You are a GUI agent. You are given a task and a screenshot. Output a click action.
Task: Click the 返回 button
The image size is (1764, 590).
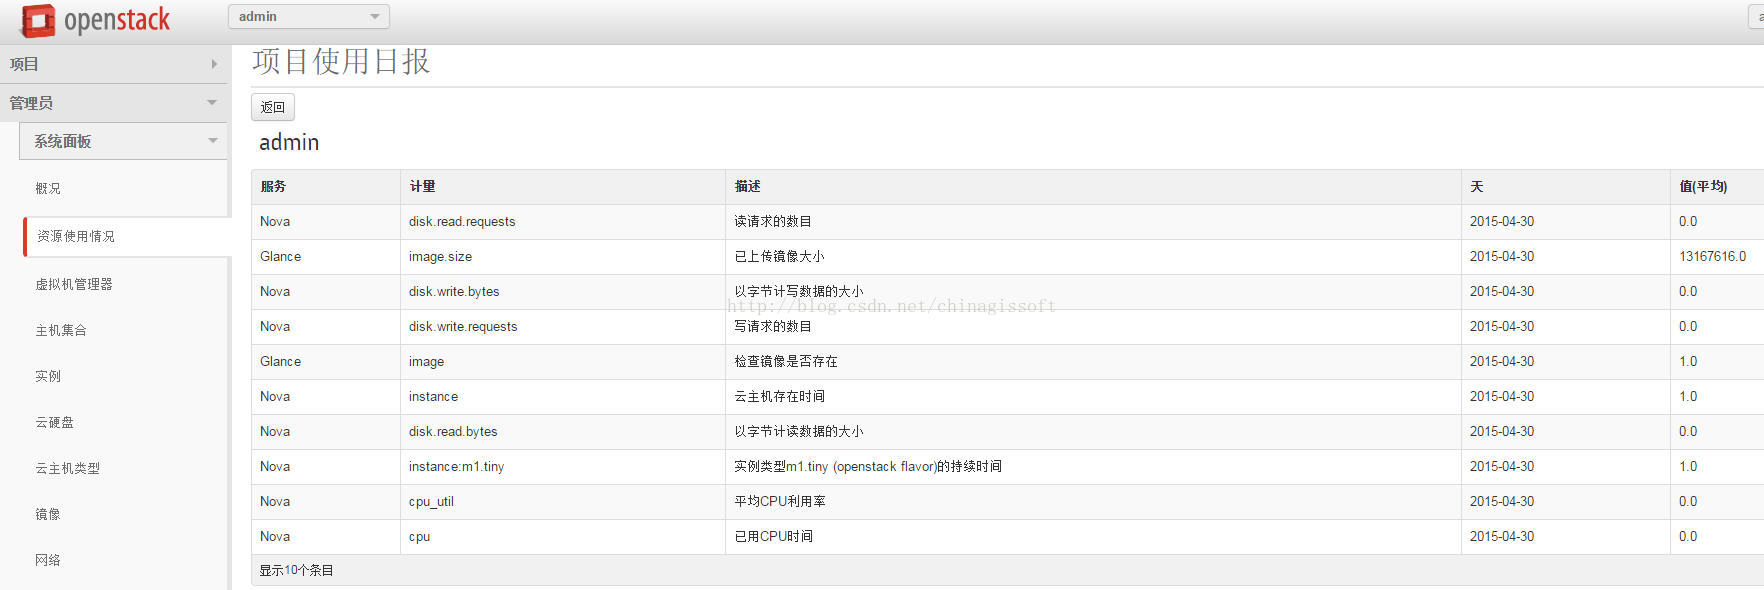tap(273, 107)
